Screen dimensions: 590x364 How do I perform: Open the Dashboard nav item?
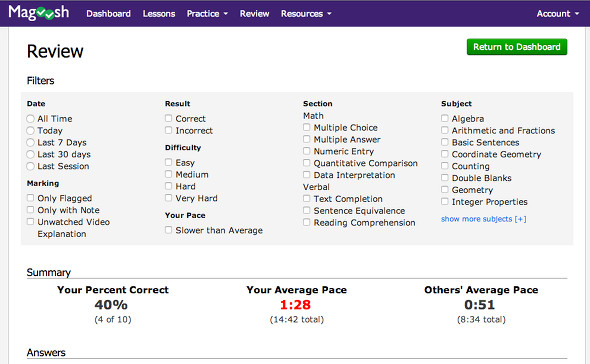[108, 14]
